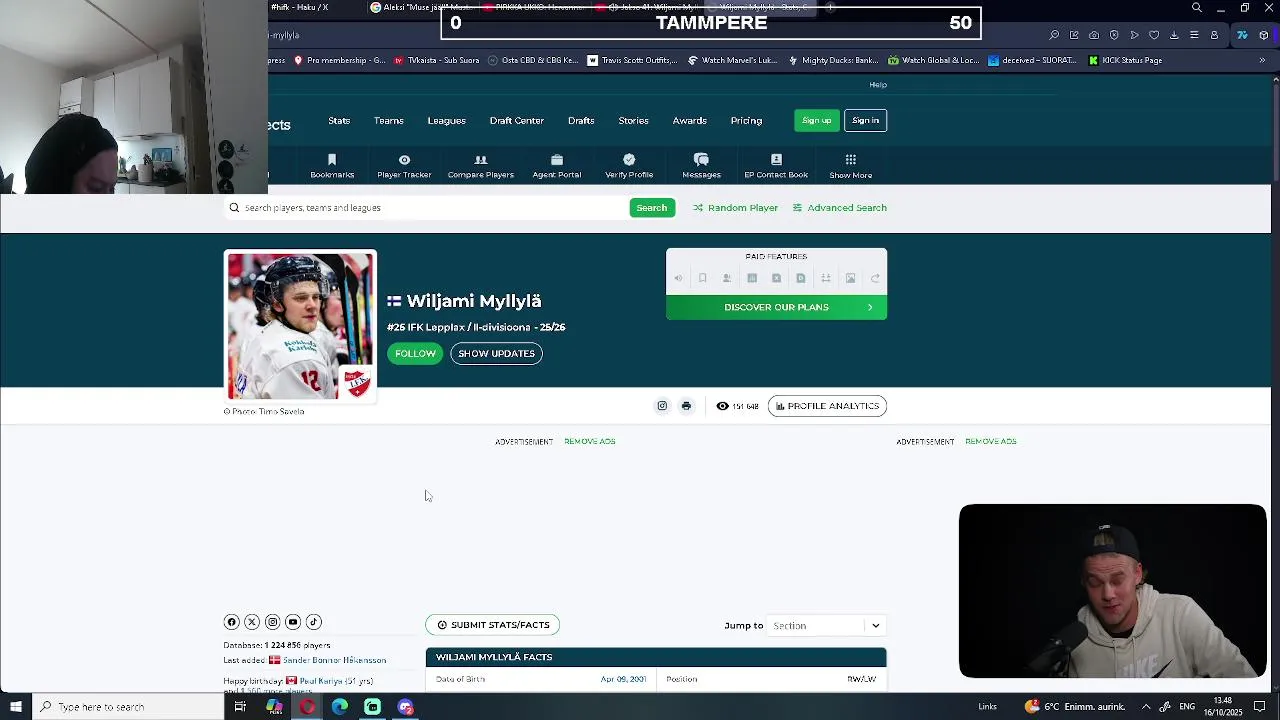Click the paid image gallery icon
The image size is (1280, 720).
tap(850, 279)
